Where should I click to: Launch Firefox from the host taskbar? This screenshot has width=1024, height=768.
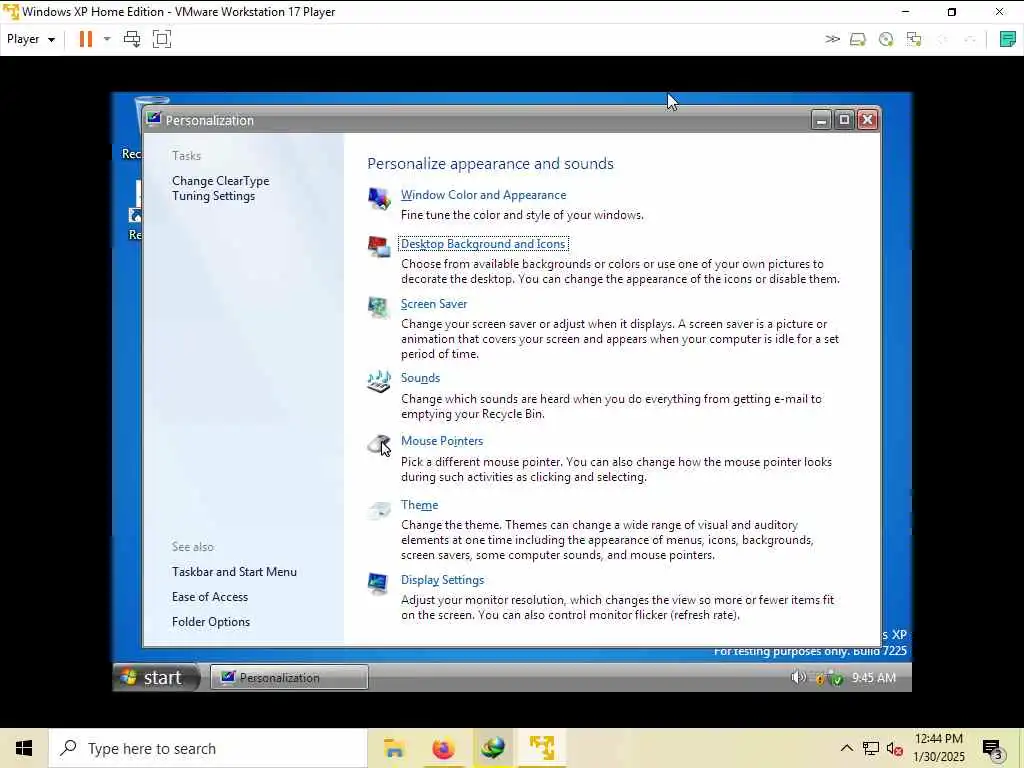pos(443,748)
